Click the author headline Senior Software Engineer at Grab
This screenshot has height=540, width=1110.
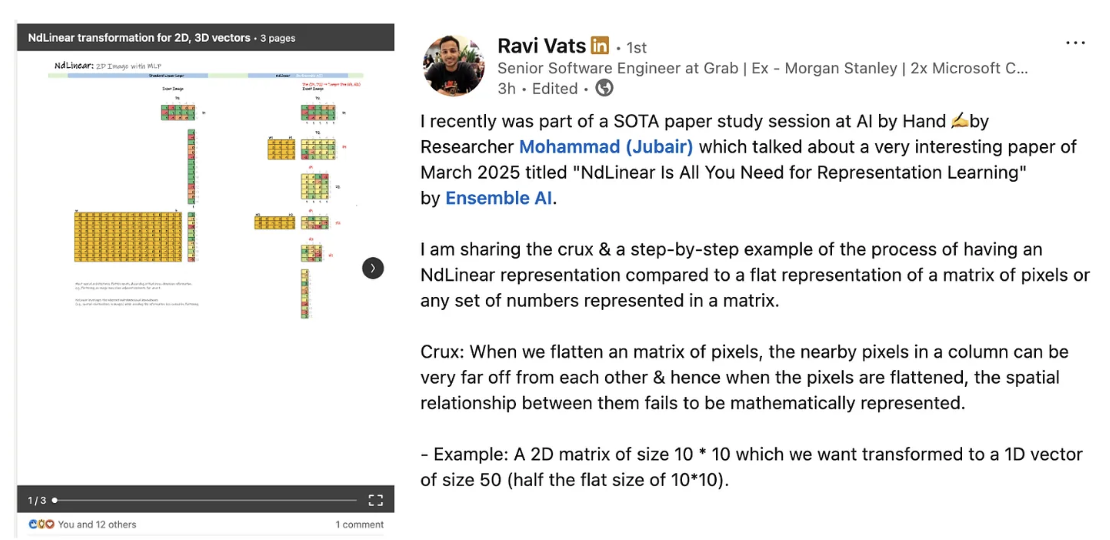(x=762, y=69)
